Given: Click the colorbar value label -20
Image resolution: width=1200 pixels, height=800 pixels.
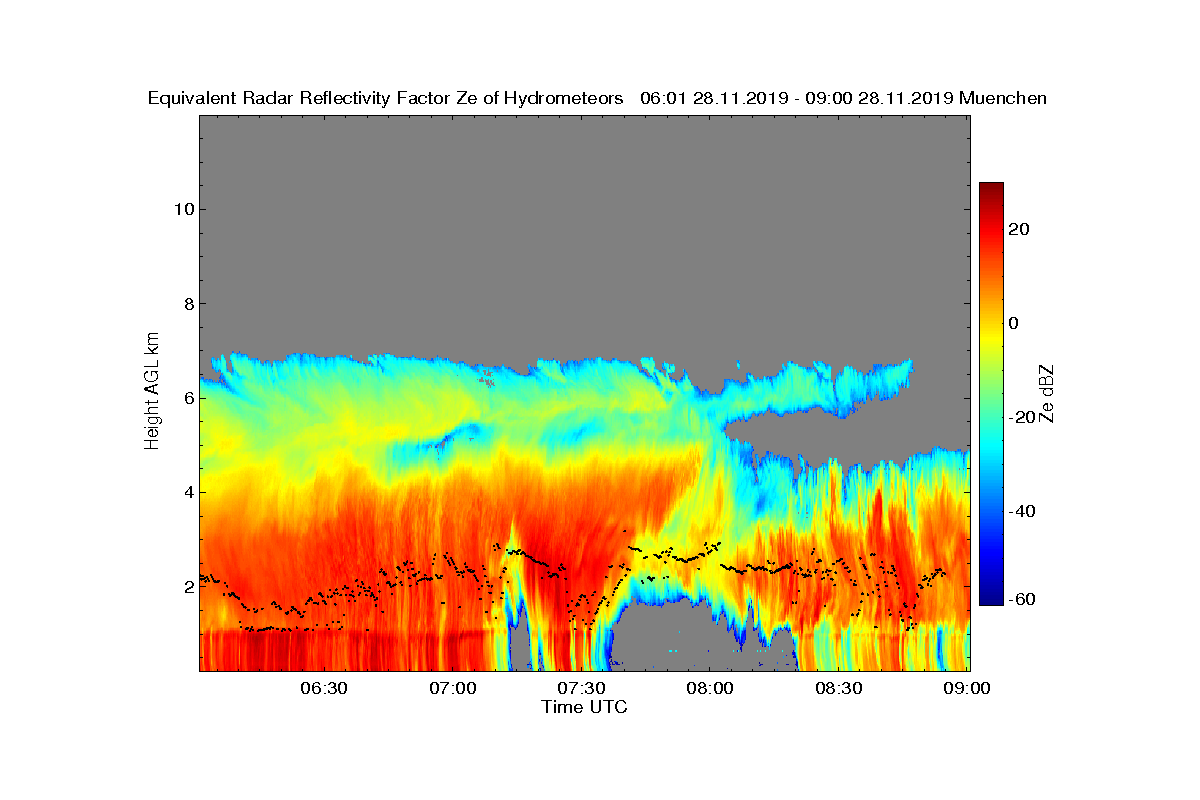Looking at the screenshot, I should tap(1022, 418).
